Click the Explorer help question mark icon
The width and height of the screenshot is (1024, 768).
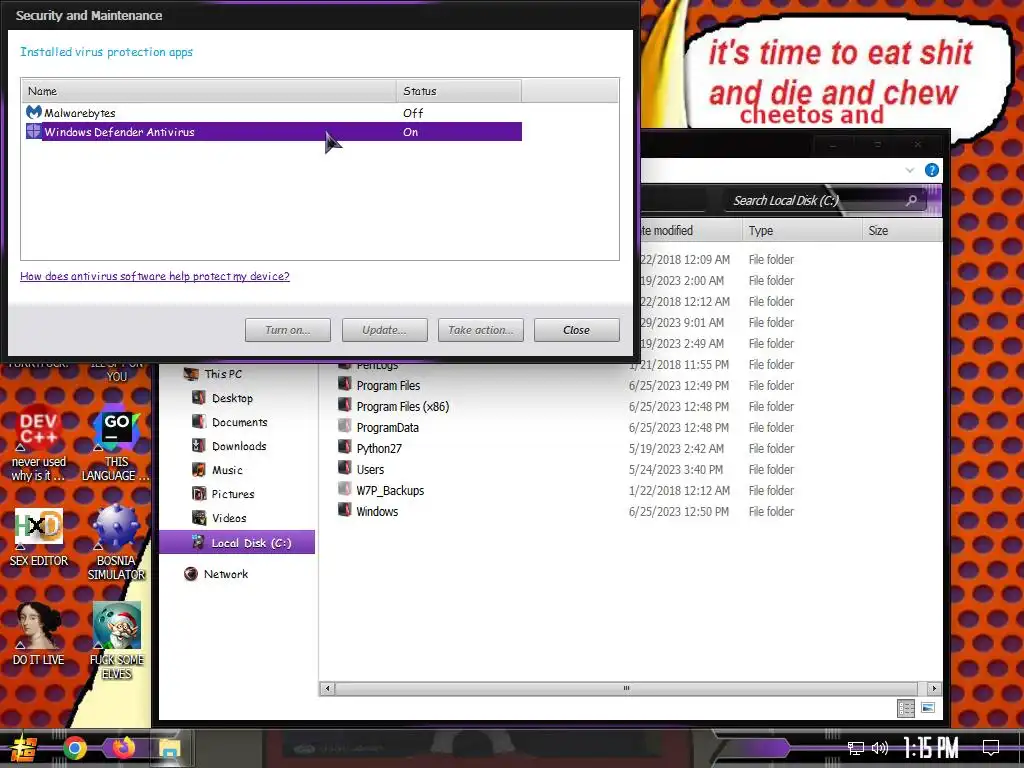932,170
